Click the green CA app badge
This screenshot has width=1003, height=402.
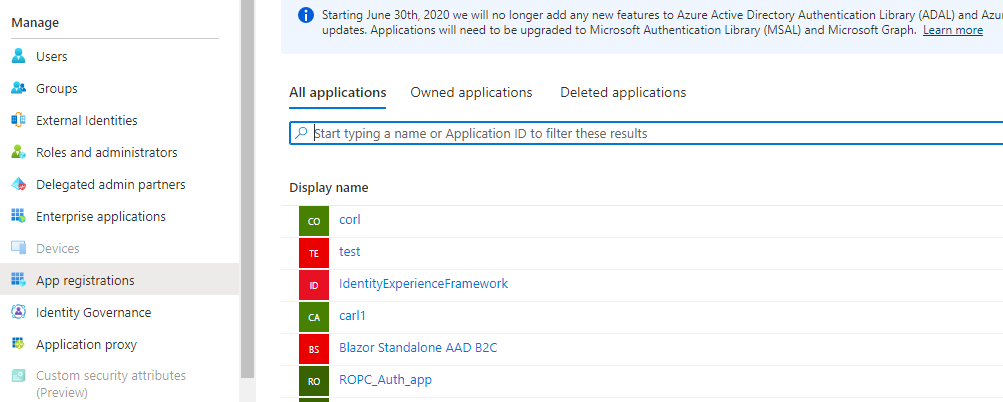[313, 318]
